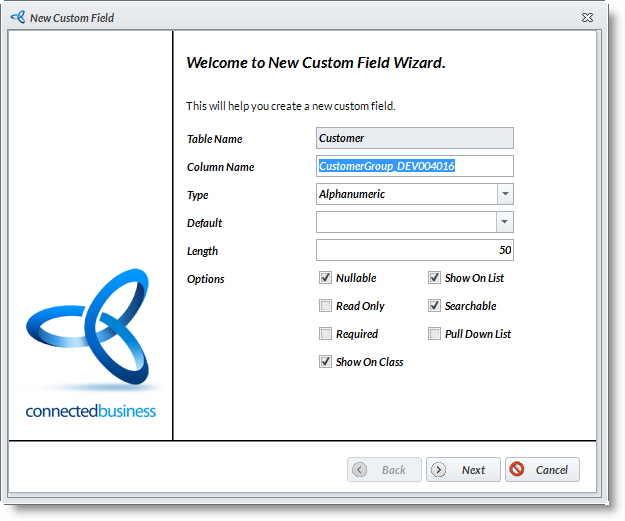Enable the Pull Down List option
Screen dimensions: 625x521
click(x=434, y=334)
